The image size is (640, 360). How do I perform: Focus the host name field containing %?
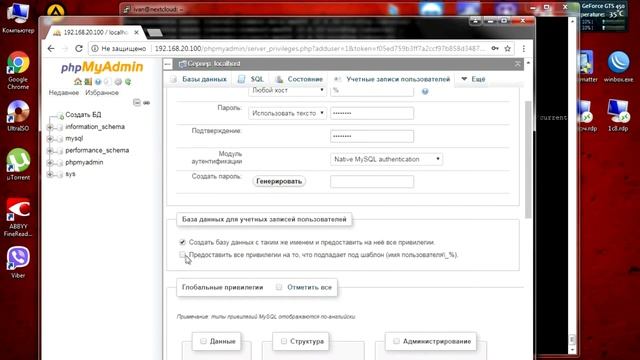pos(372,91)
